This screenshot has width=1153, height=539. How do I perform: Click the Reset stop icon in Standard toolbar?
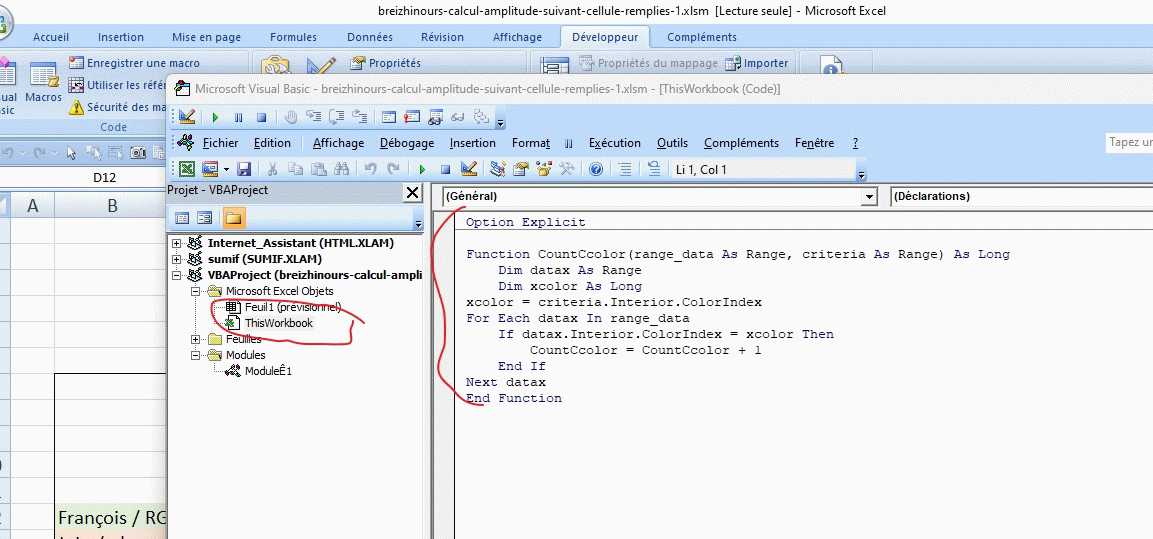[x=445, y=169]
